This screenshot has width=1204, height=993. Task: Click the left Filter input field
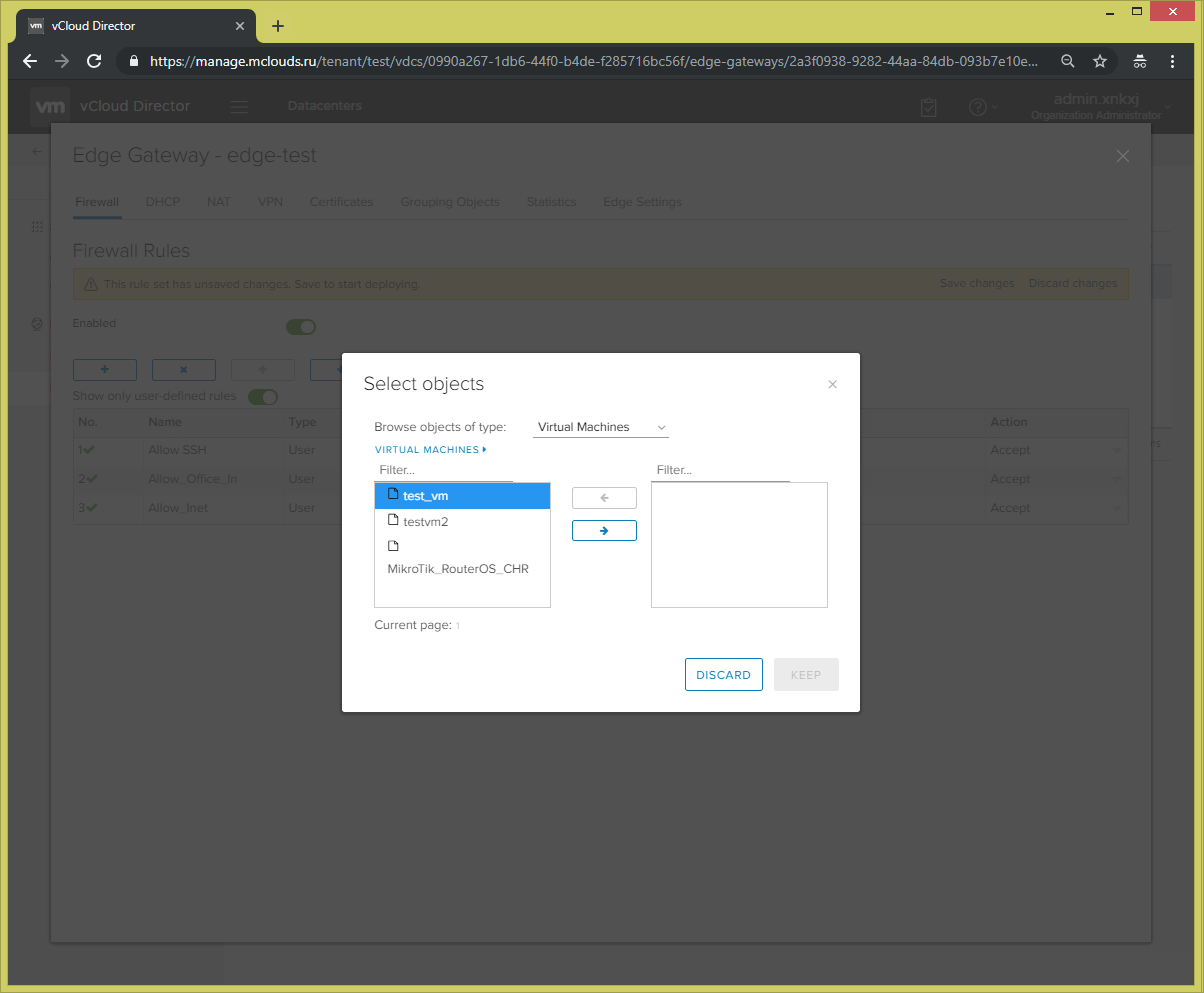(444, 470)
